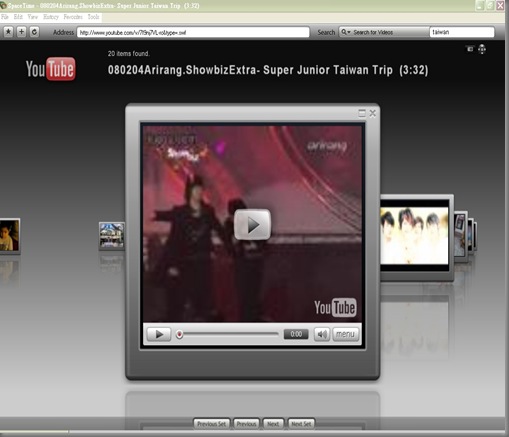The image size is (509, 437).
Task: Click the refresh icon next to Address
Action: point(34,32)
